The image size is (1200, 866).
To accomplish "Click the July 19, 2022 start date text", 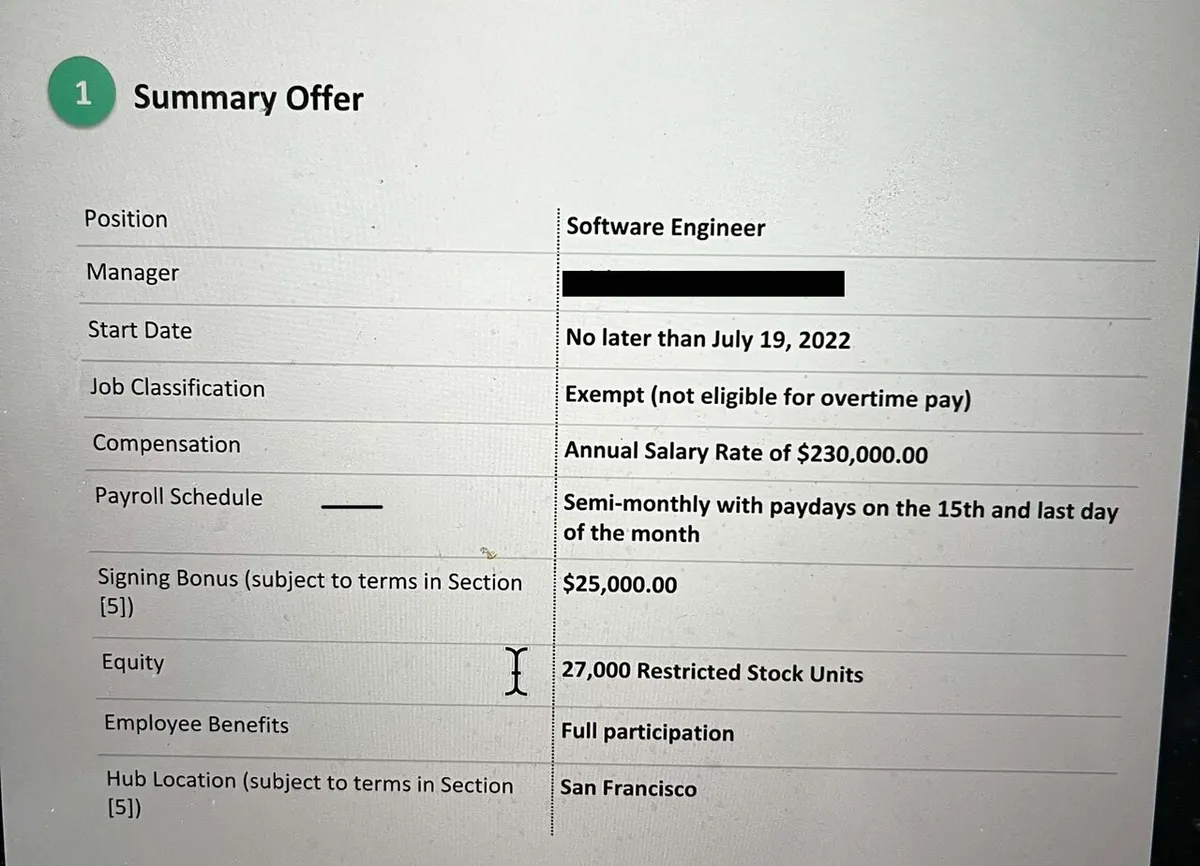I will pyautogui.click(x=780, y=339).
